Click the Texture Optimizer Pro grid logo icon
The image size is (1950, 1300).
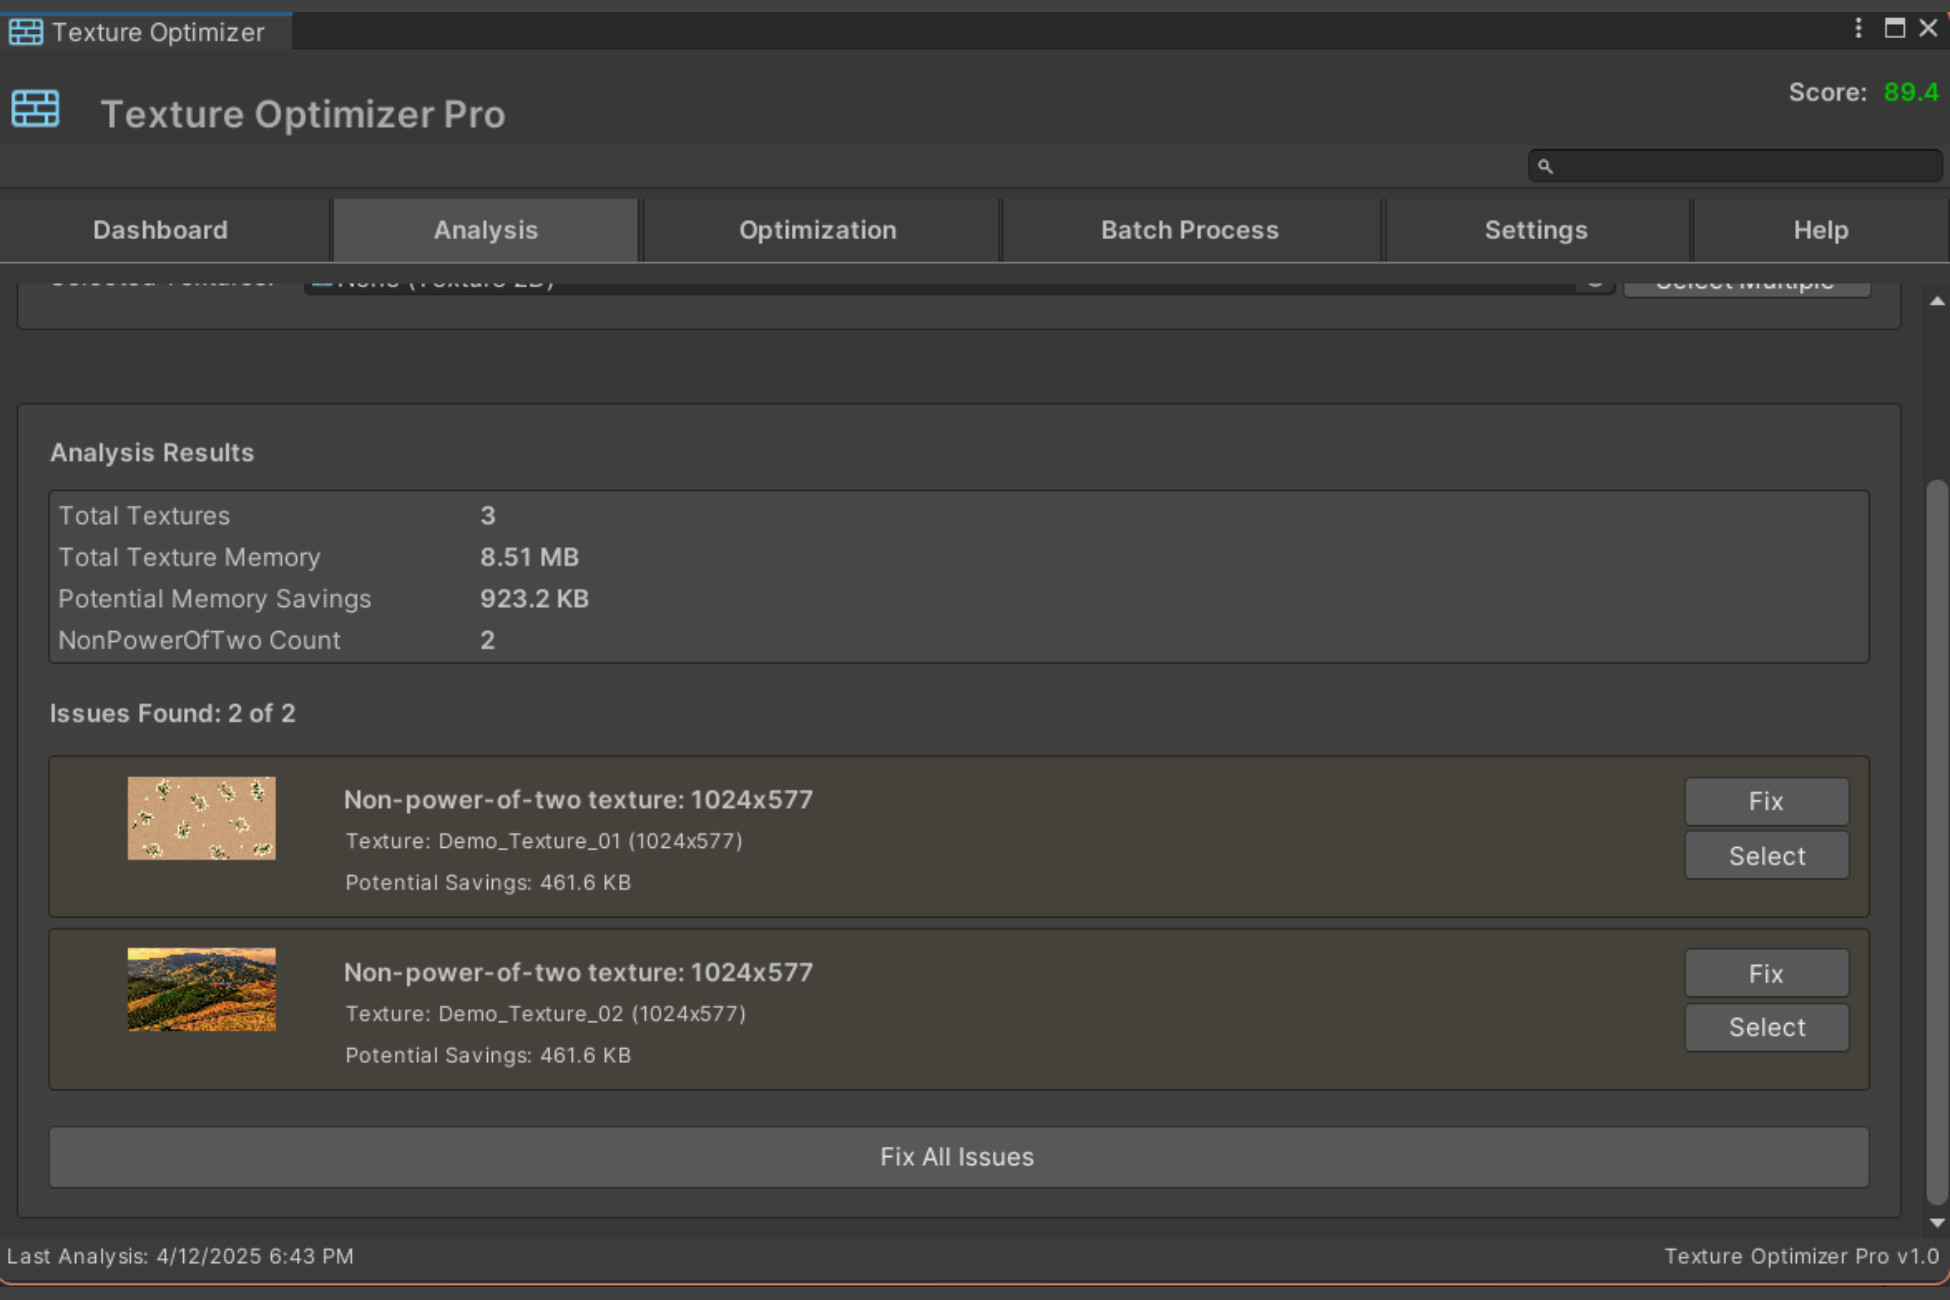[x=35, y=108]
